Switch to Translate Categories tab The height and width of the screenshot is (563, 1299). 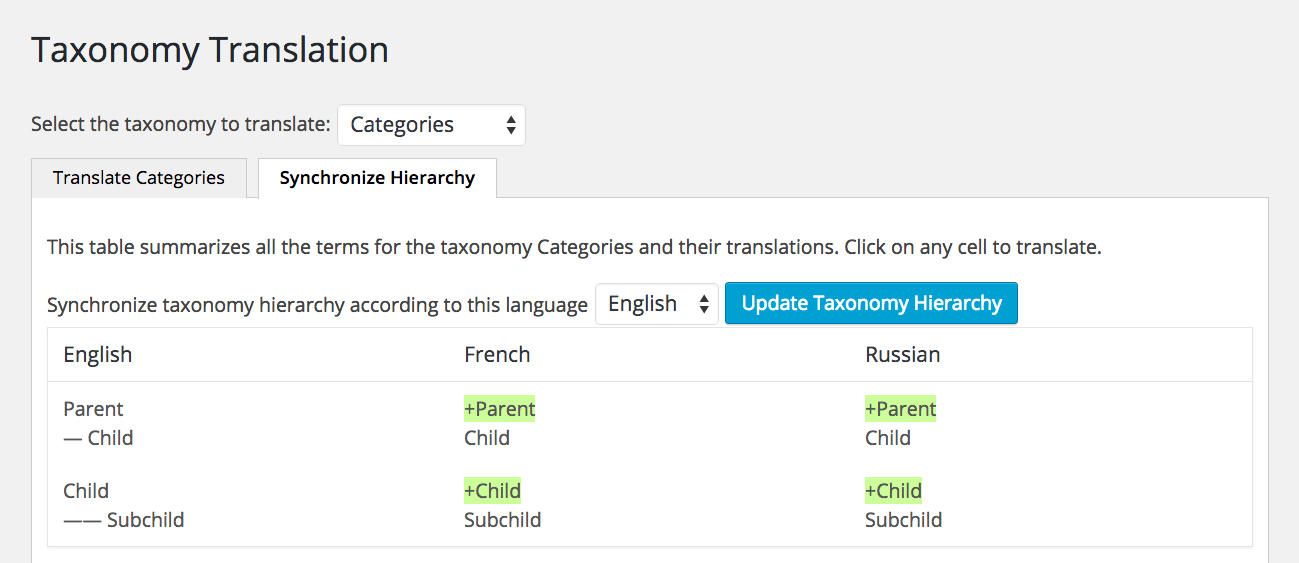[x=139, y=178]
